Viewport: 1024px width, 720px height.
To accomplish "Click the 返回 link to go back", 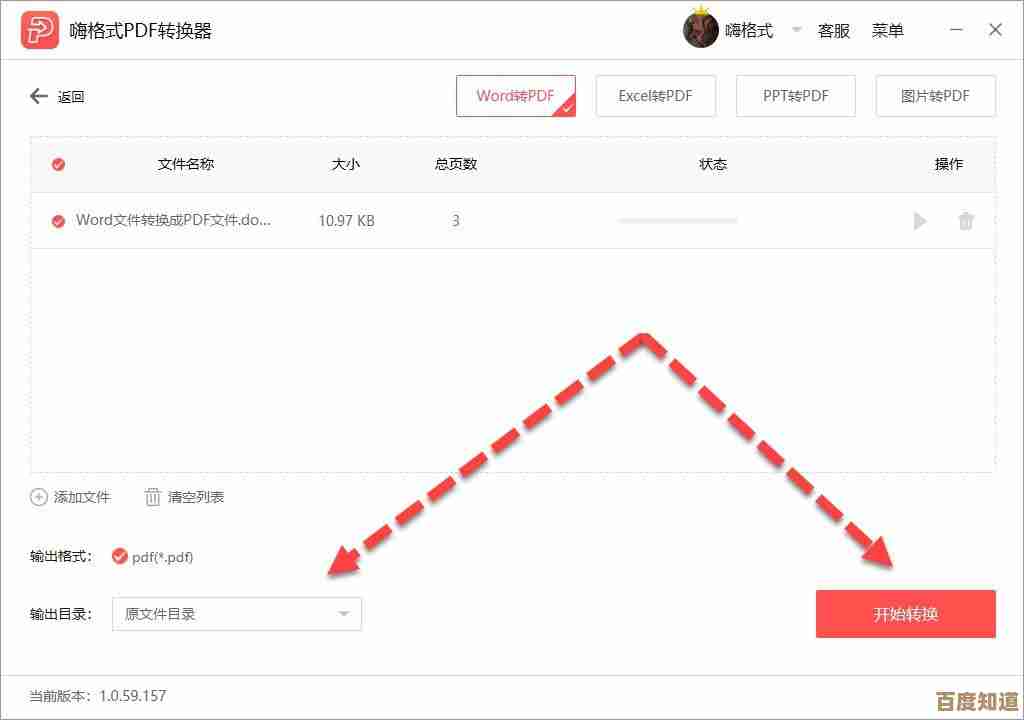I will point(69,96).
